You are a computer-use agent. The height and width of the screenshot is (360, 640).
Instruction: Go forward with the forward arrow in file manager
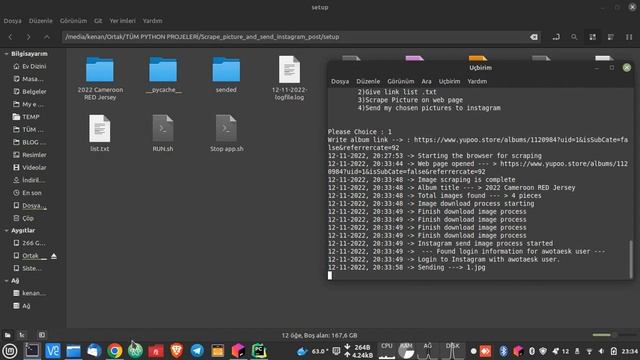(x=28, y=37)
